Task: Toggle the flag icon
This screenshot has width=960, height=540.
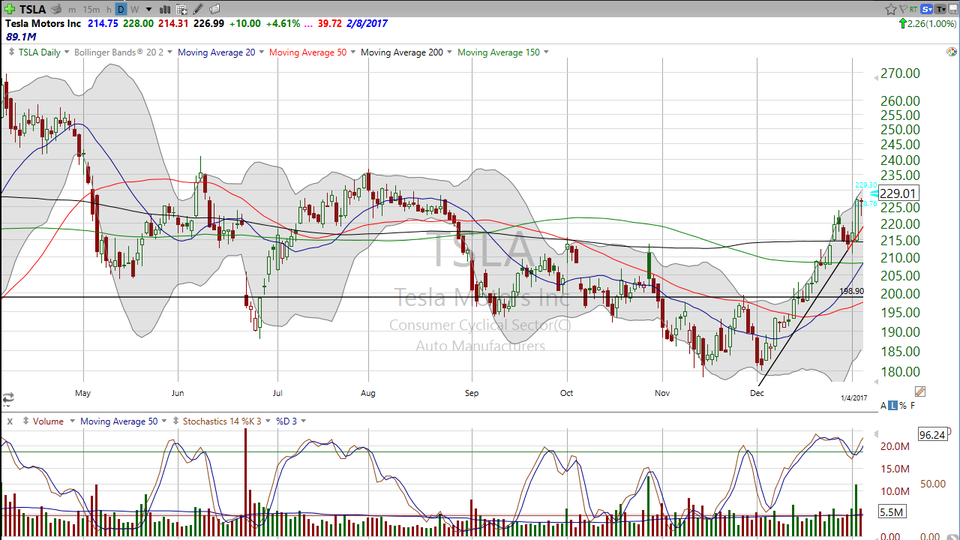Action: [x=903, y=9]
